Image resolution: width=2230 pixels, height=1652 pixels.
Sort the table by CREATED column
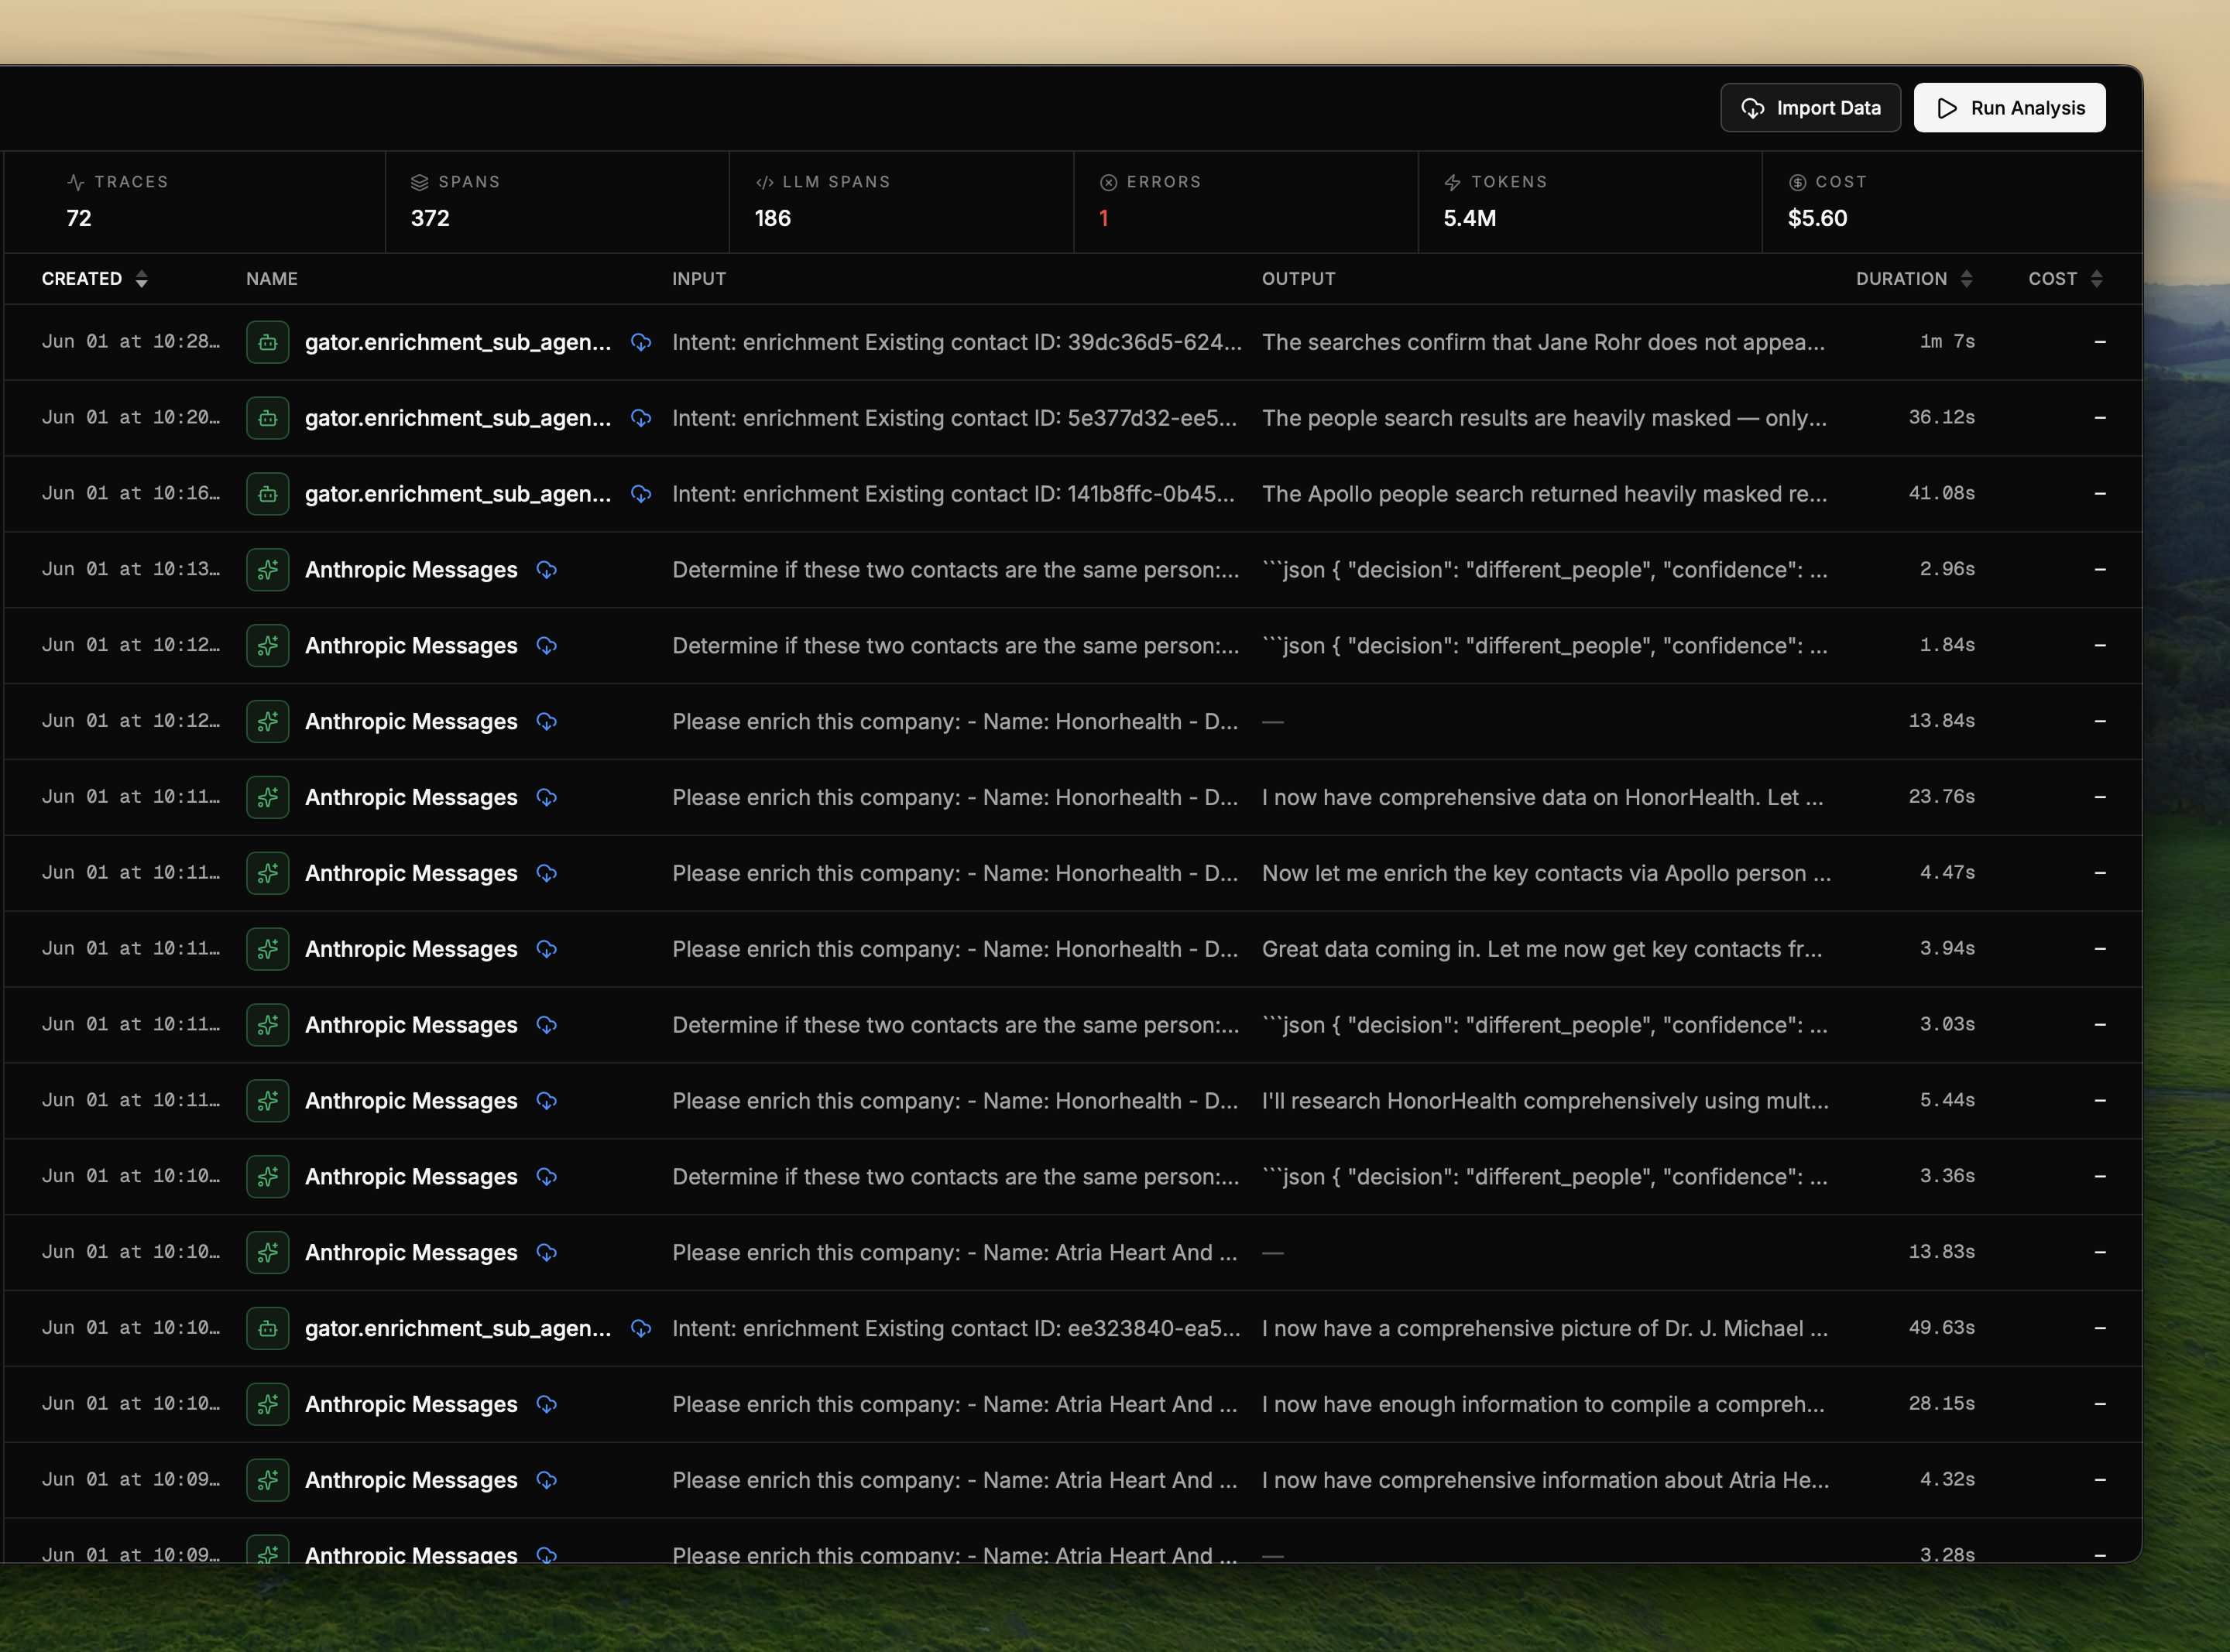(x=94, y=279)
